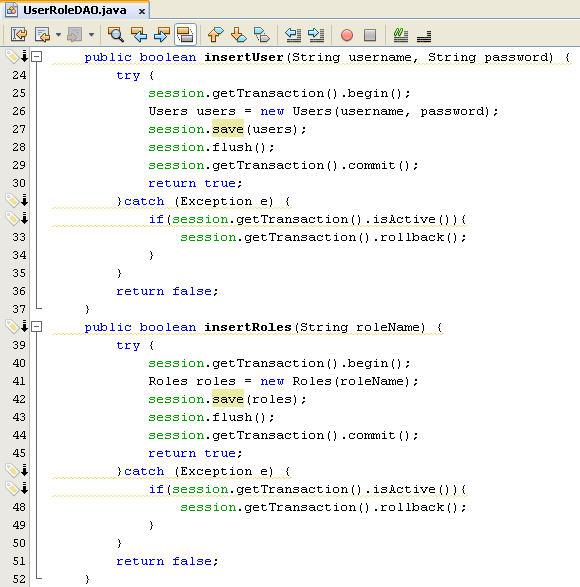580x587 pixels.
Task: Jump to last edit location icon
Action: (x=19, y=35)
